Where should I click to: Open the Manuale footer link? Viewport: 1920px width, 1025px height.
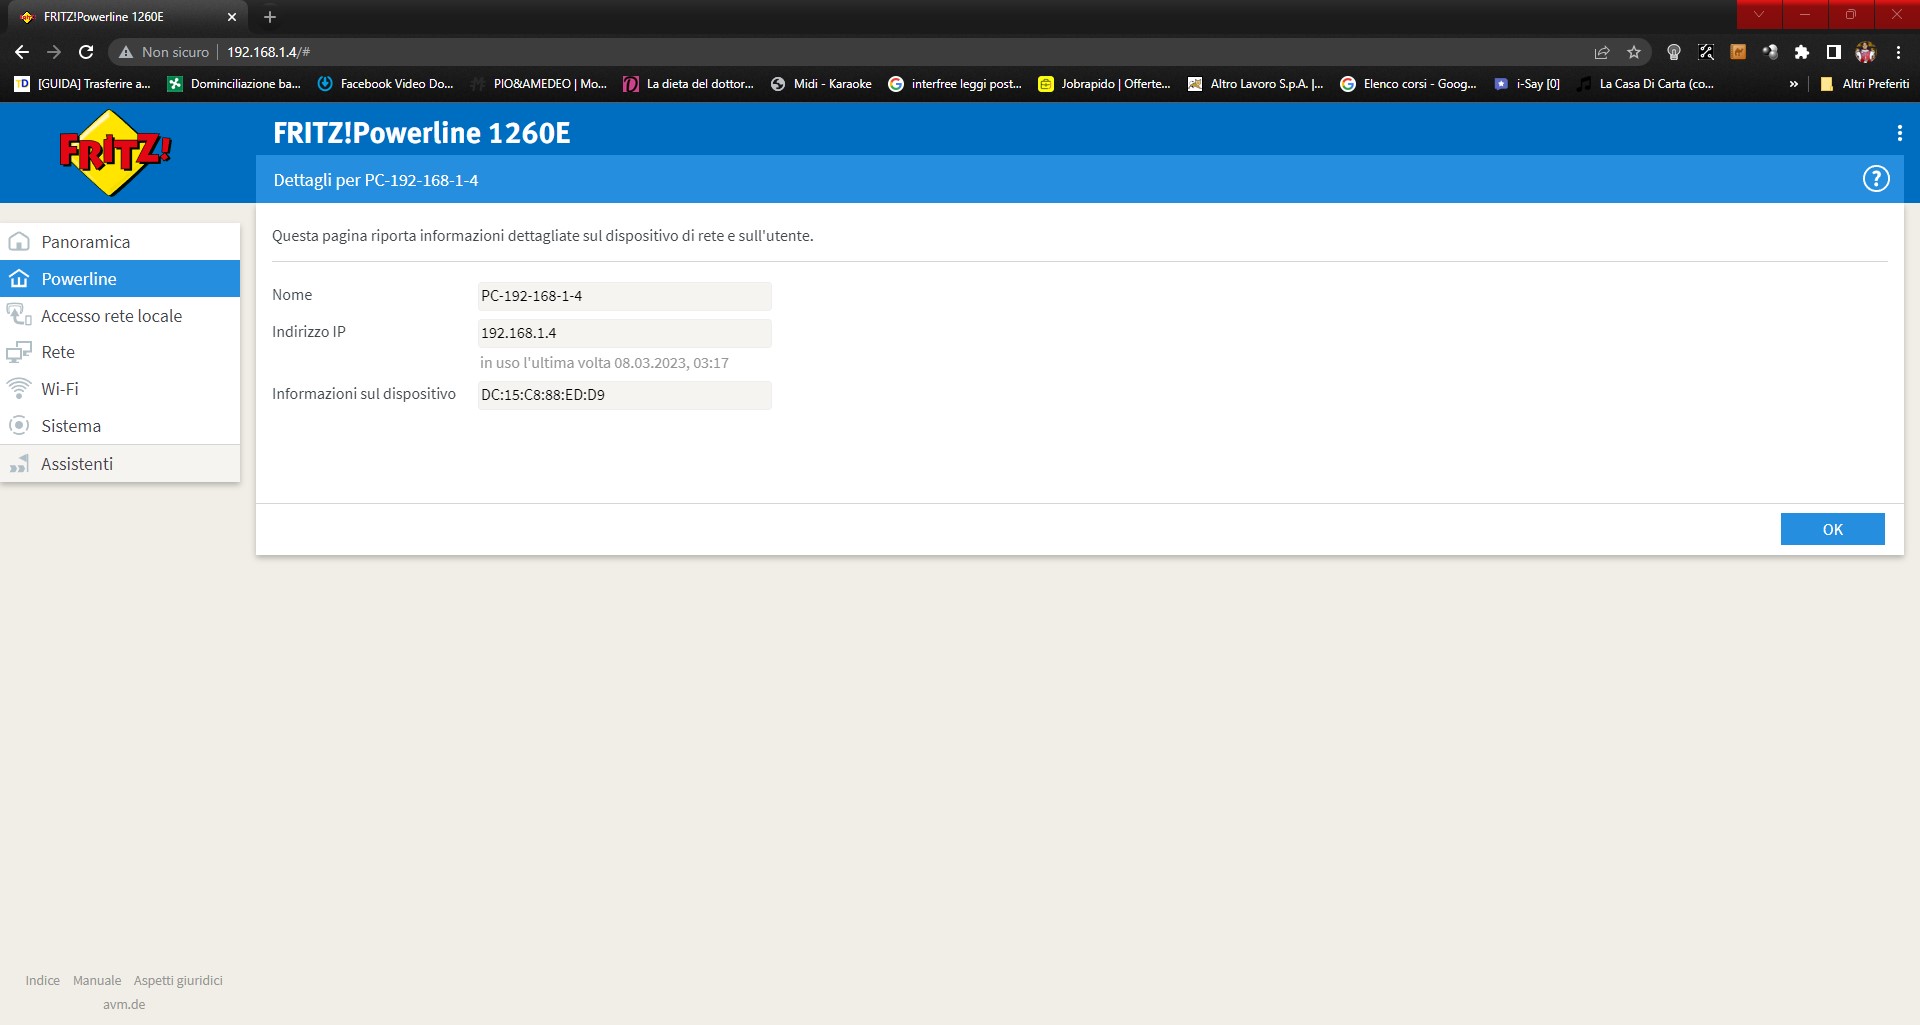(x=97, y=981)
